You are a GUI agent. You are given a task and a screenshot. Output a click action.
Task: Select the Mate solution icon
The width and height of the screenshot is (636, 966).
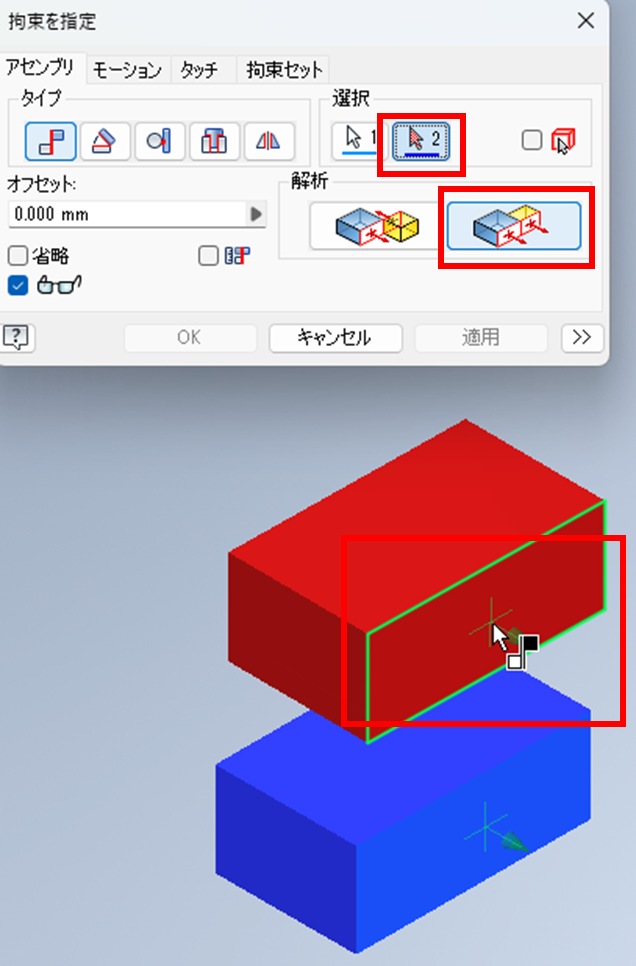coord(375,226)
